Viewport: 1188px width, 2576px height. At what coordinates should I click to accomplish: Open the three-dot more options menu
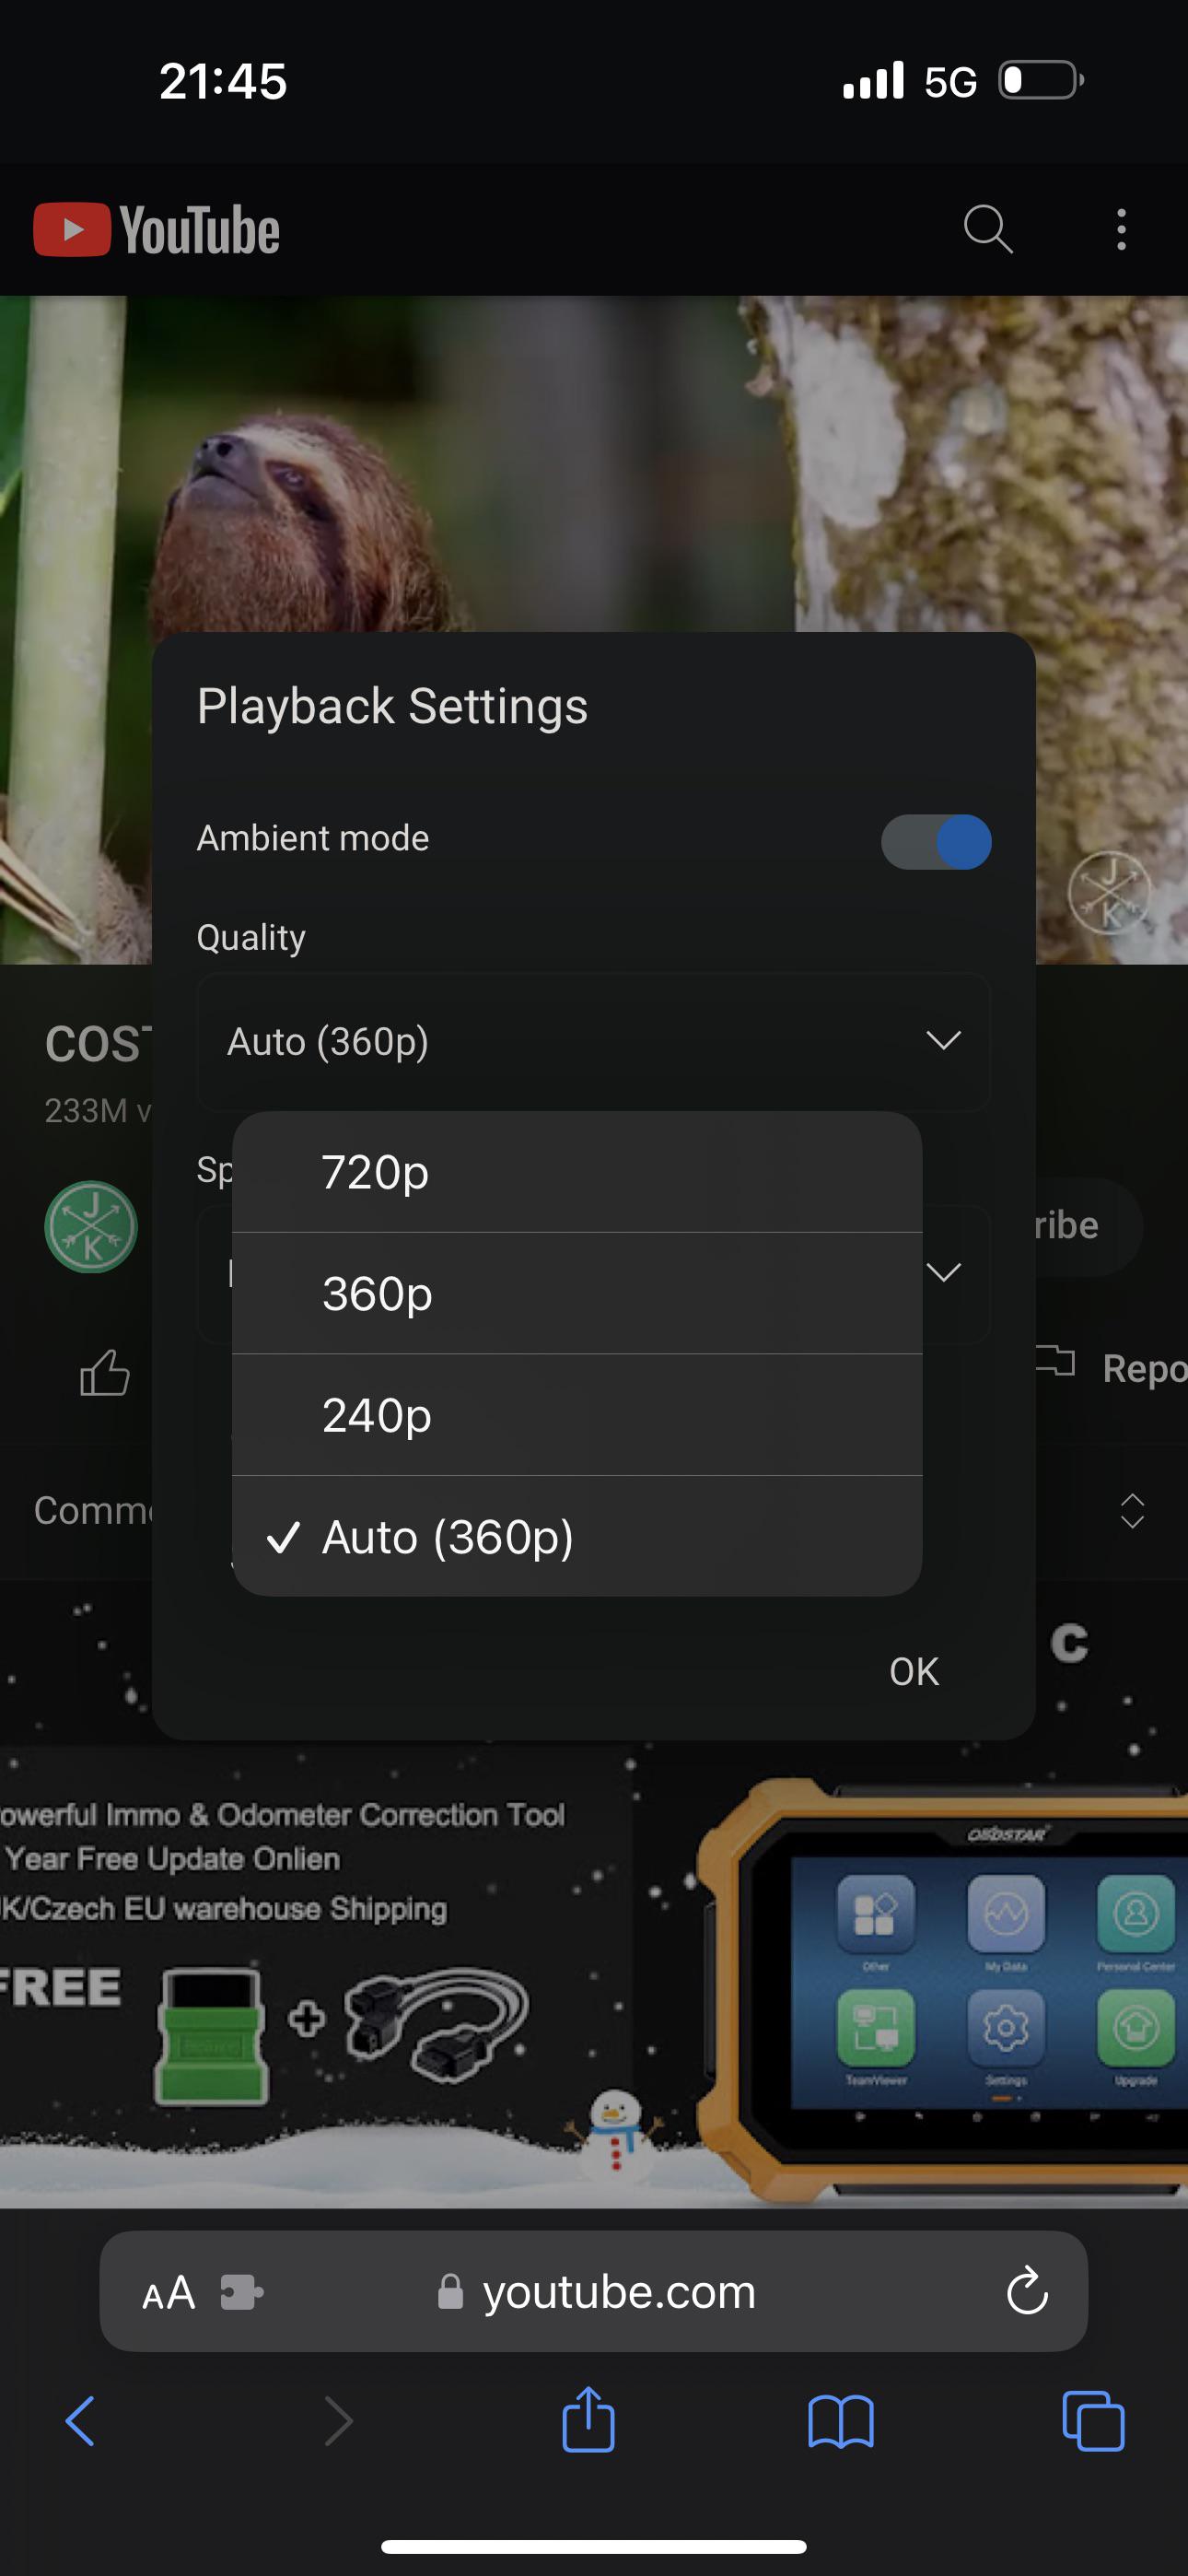pos(1121,229)
